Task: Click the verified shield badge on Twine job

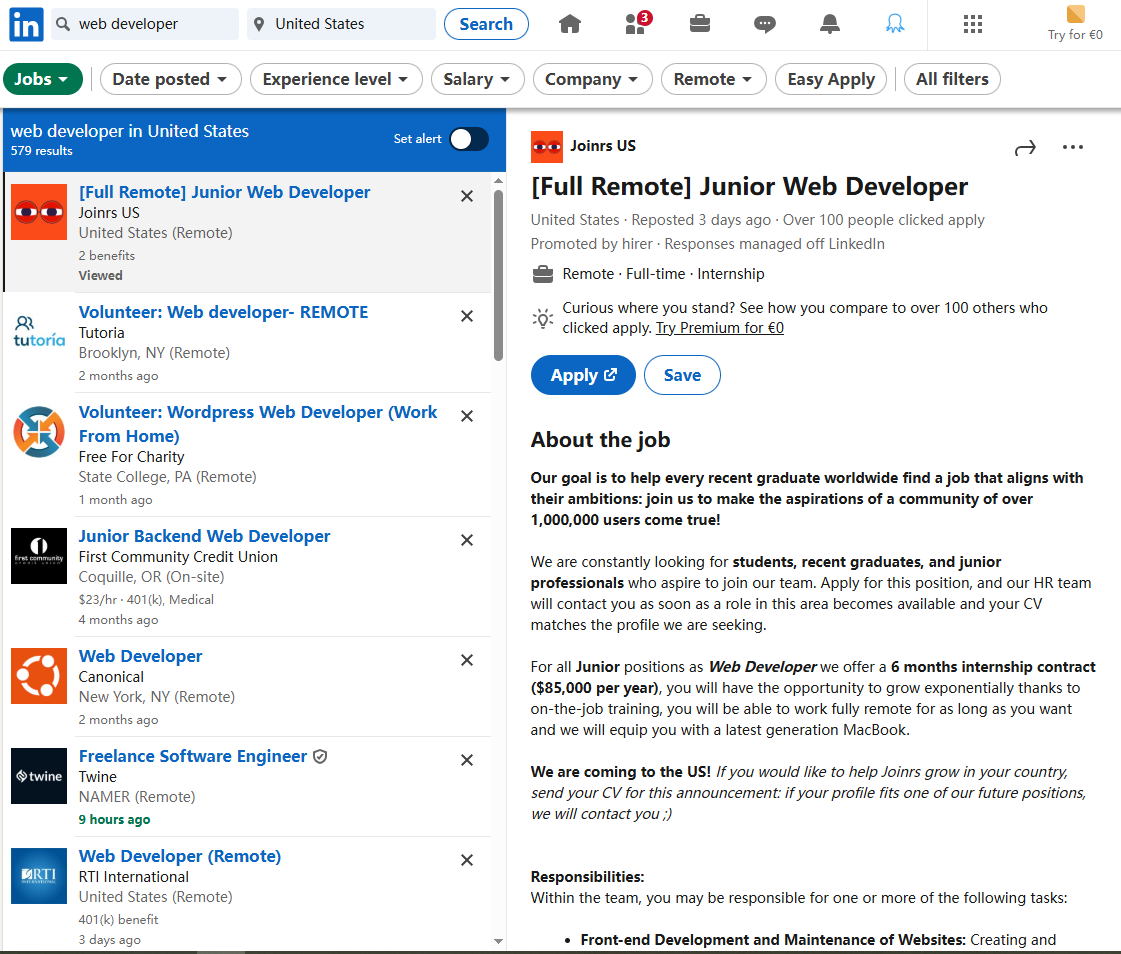Action: coord(320,757)
